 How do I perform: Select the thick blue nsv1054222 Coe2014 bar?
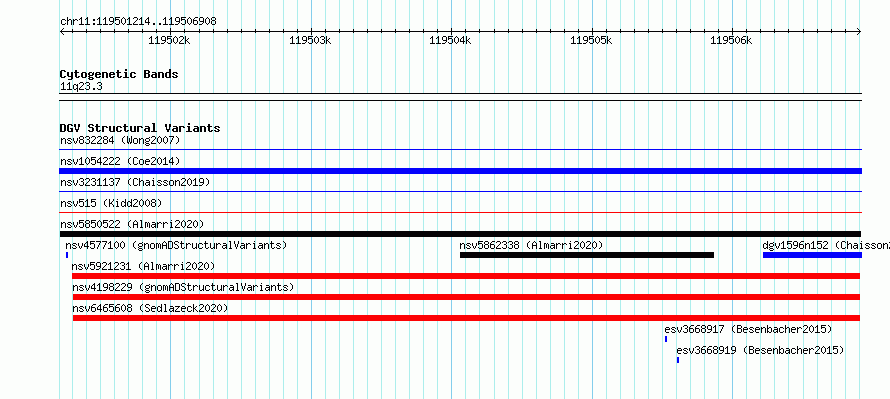460,171
